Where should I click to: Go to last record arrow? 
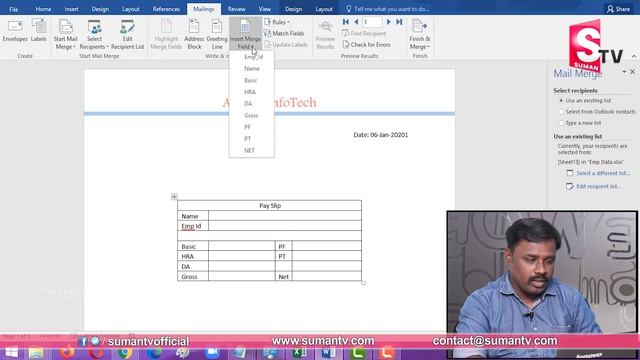pyautogui.click(x=399, y=22)
